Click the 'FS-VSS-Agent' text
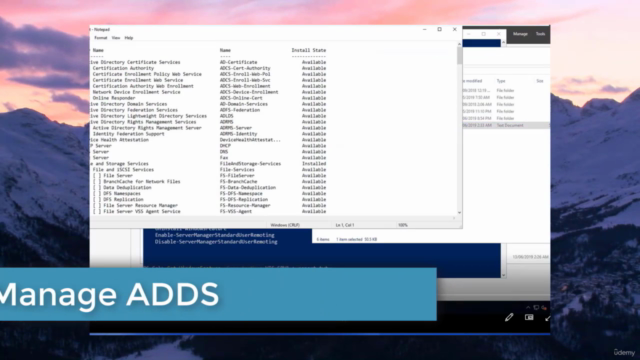The width and height of the screenshot is (640, 360). (x=236, y=211)
